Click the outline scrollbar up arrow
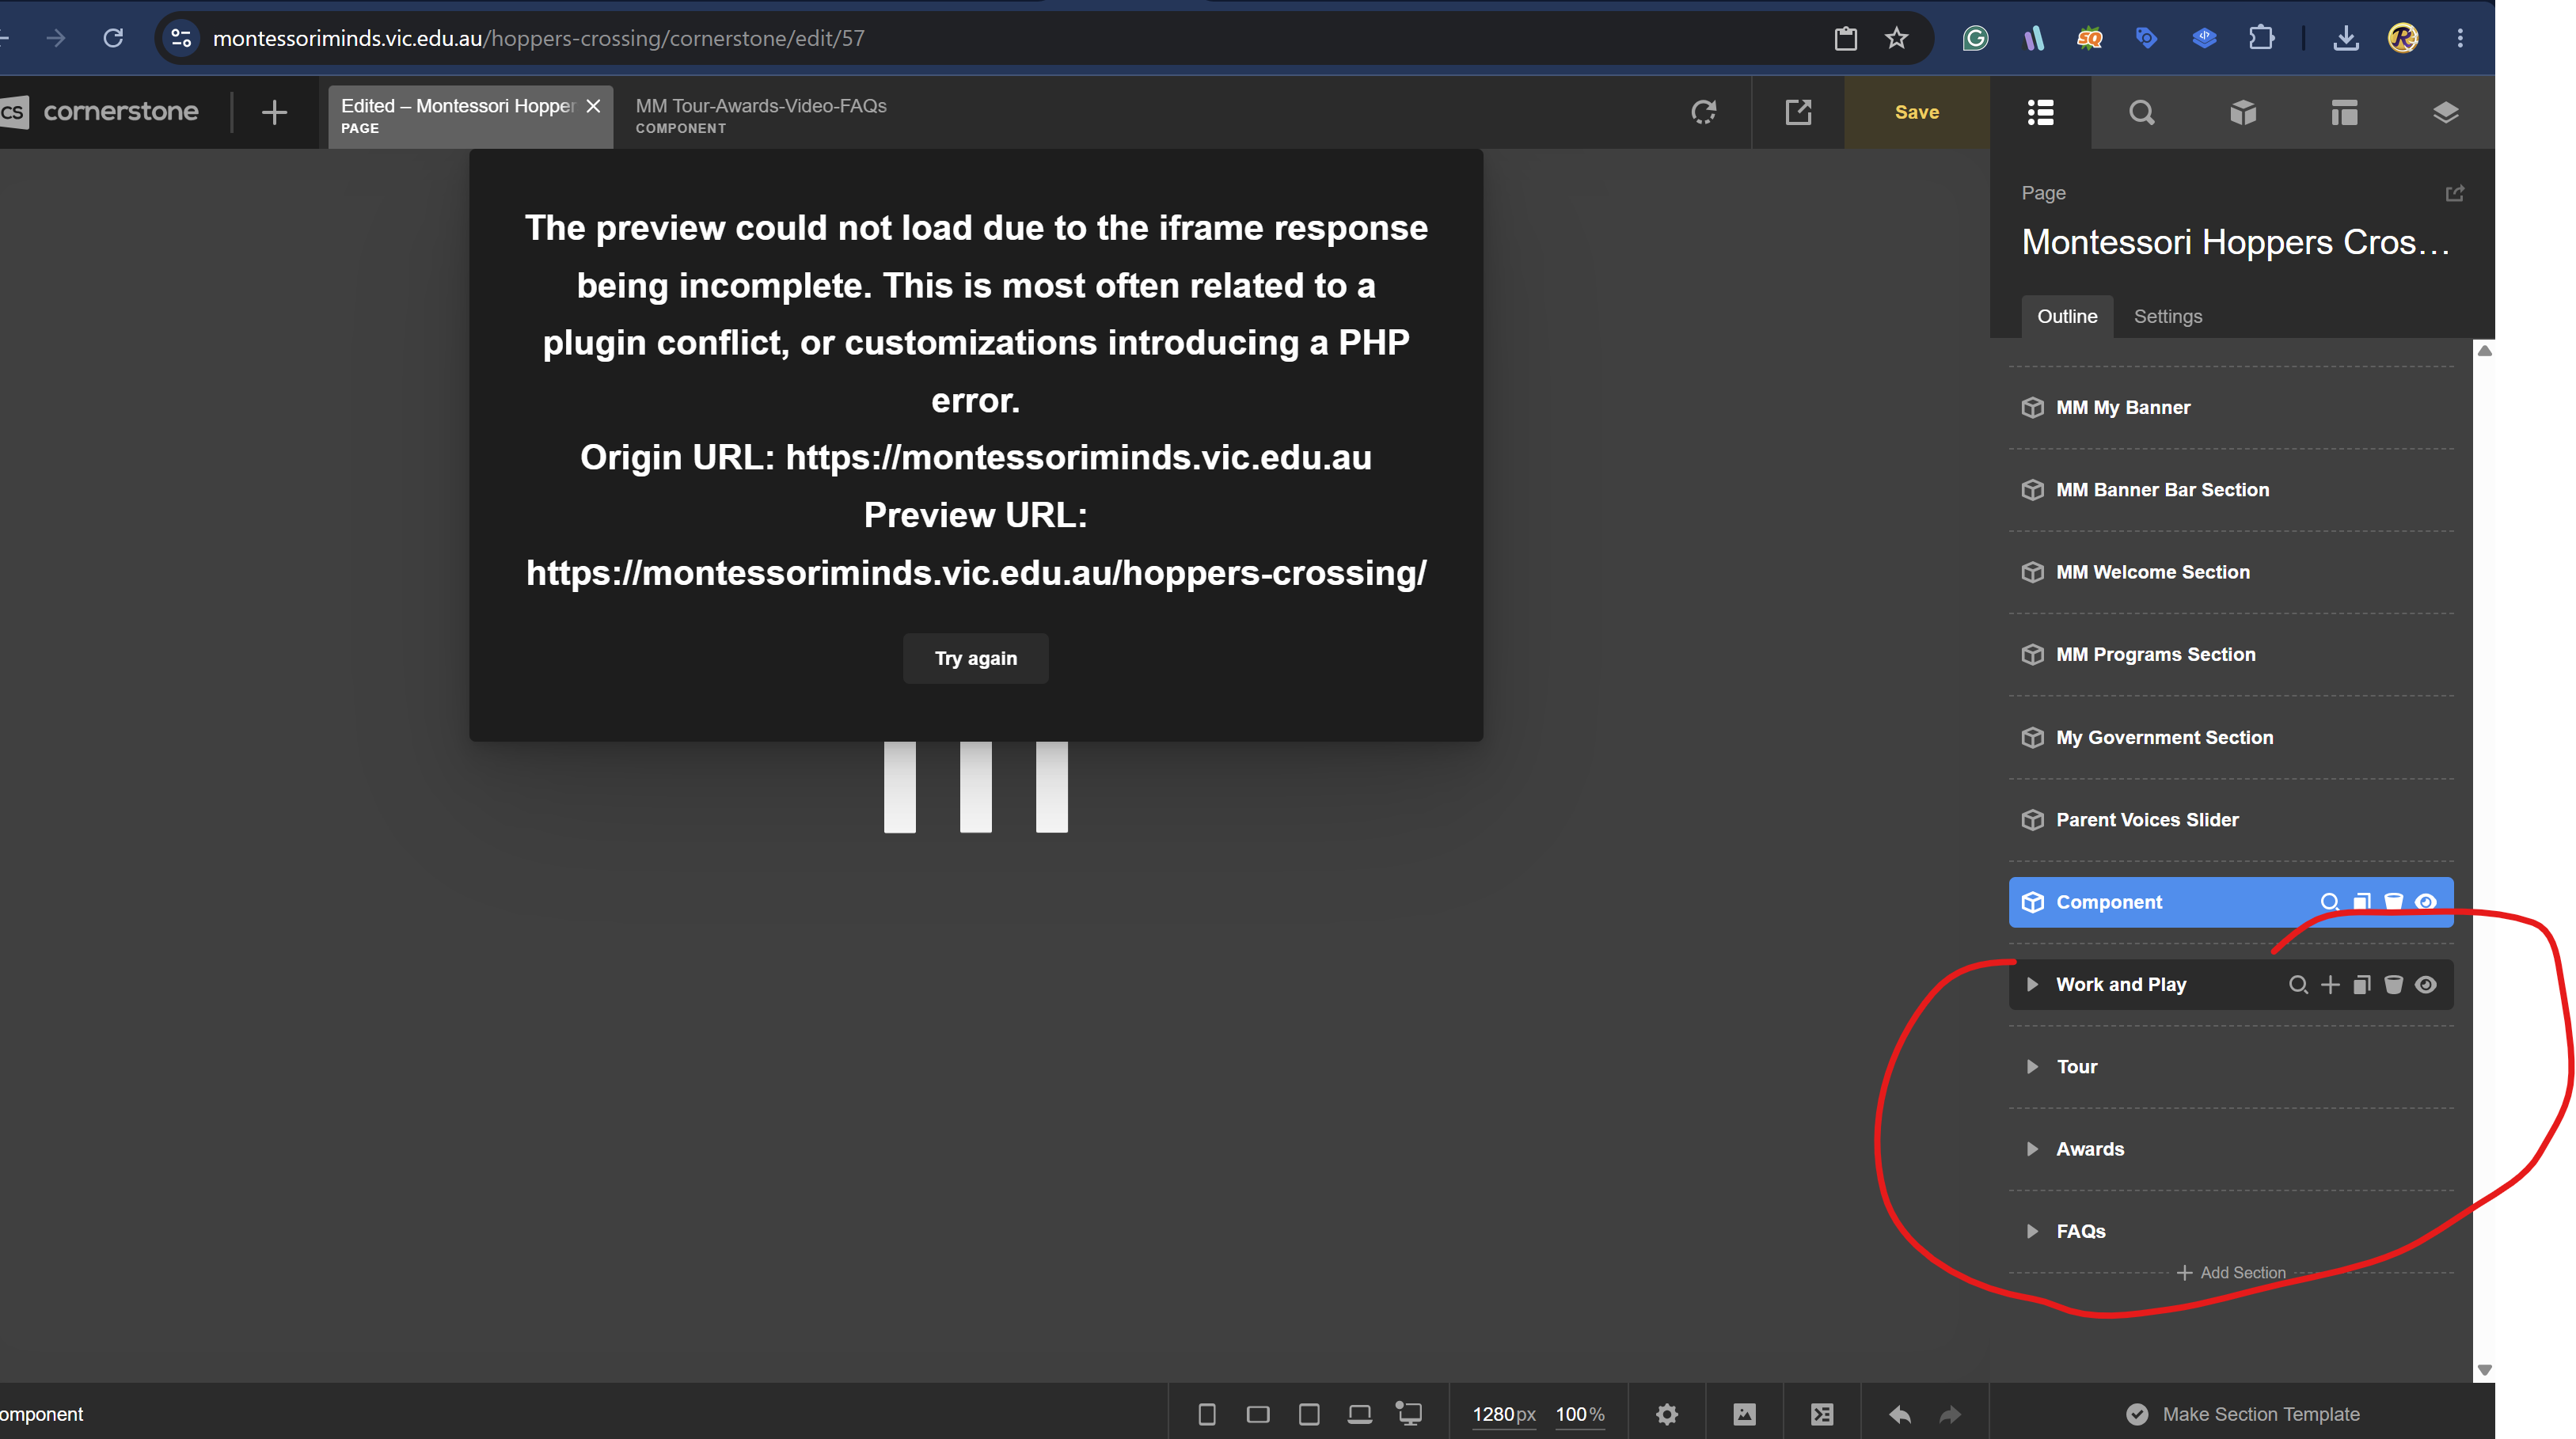The image size is (2576, 1439). pos(2483,351)
